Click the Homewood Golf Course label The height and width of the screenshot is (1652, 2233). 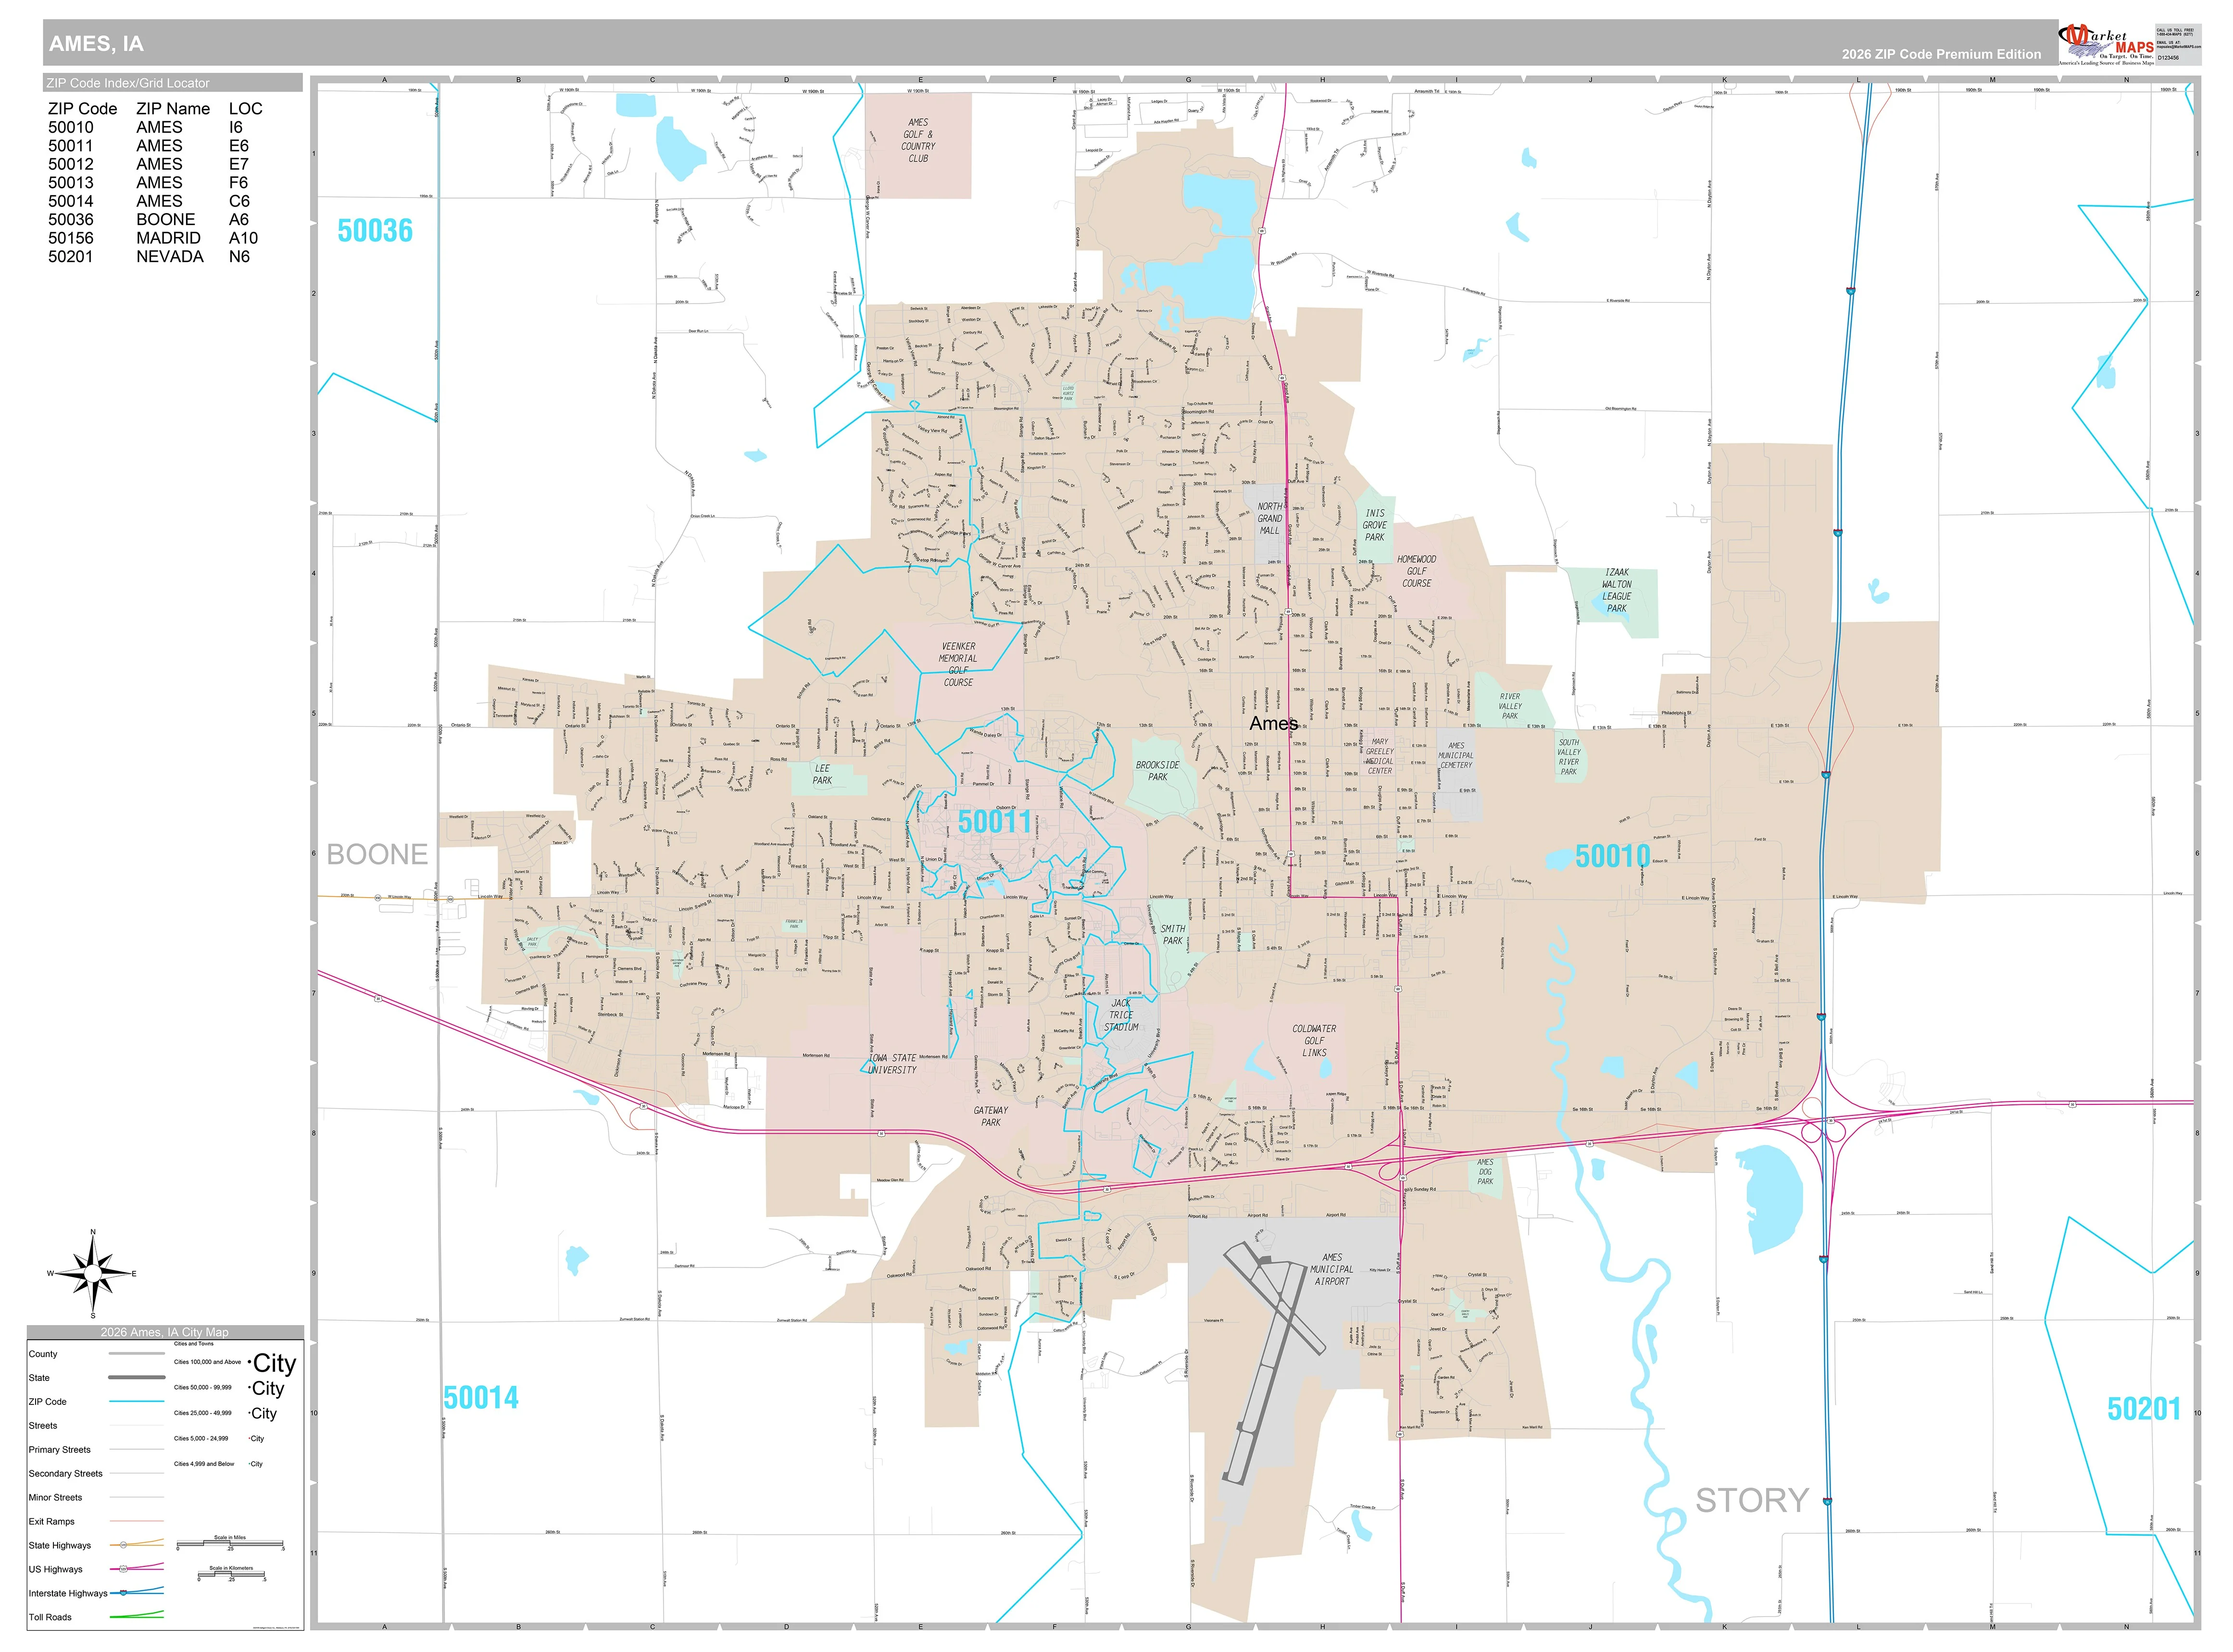coord(1416,571)
